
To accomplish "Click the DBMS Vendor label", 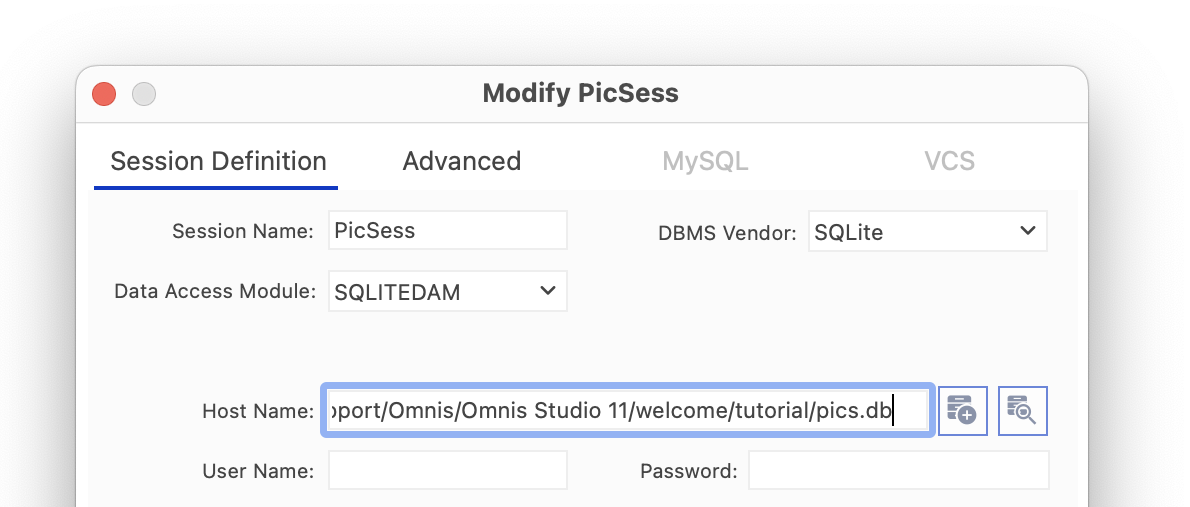I will (x=727, y=233).
